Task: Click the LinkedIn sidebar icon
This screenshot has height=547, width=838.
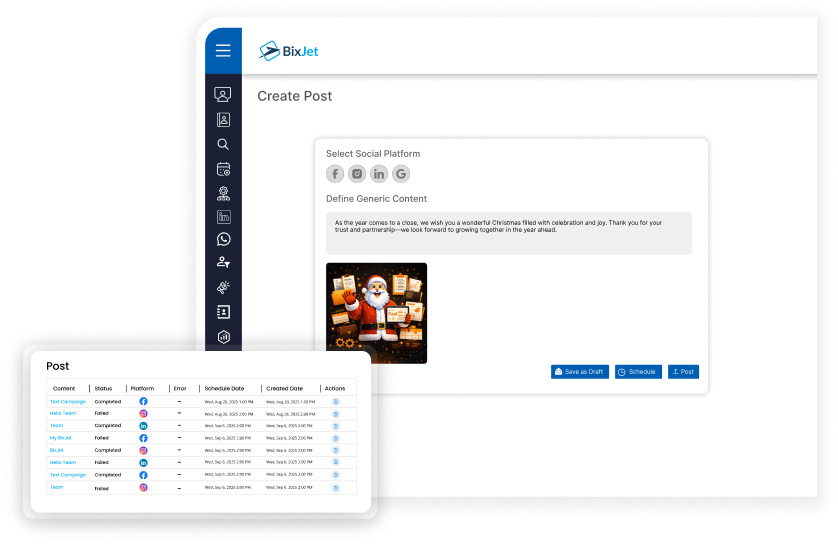Action: tap(223, 216)
